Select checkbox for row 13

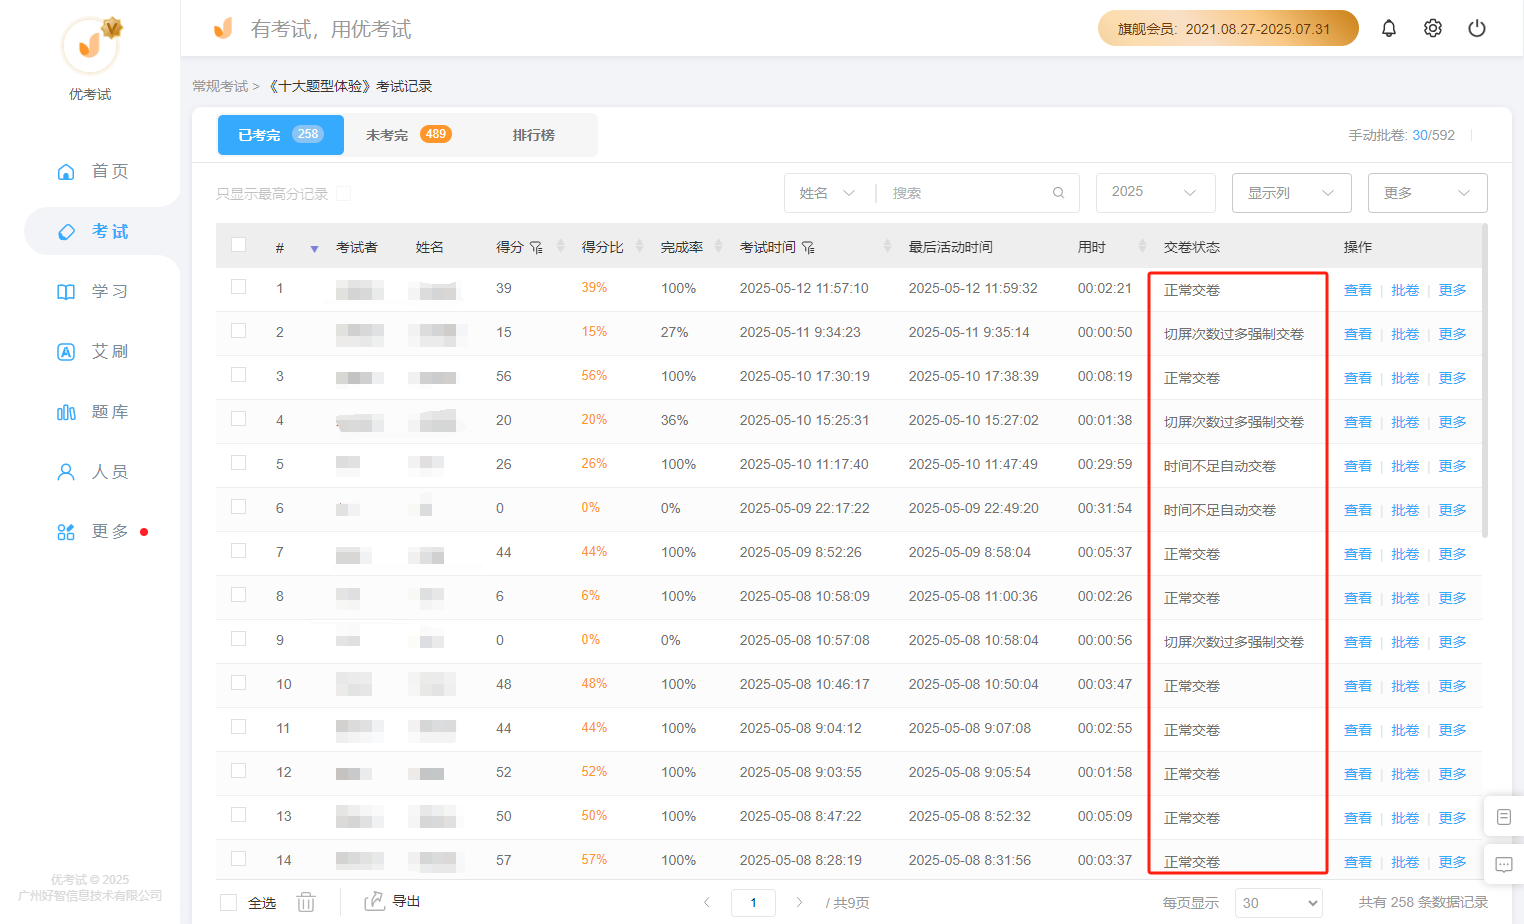pos(238,814)
